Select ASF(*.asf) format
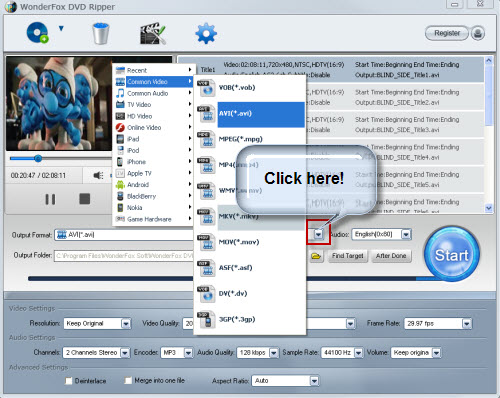 tap(250, 268)
